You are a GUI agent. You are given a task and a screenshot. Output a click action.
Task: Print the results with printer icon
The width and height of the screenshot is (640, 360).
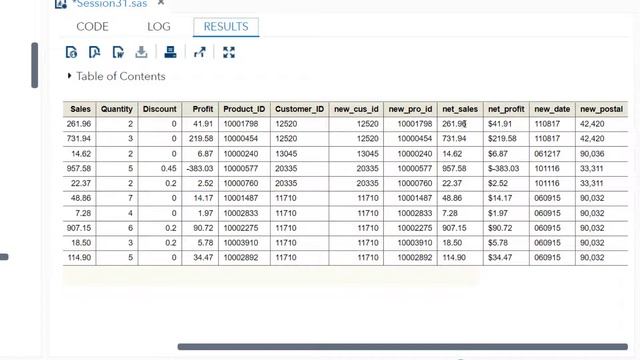pos(170,52)
